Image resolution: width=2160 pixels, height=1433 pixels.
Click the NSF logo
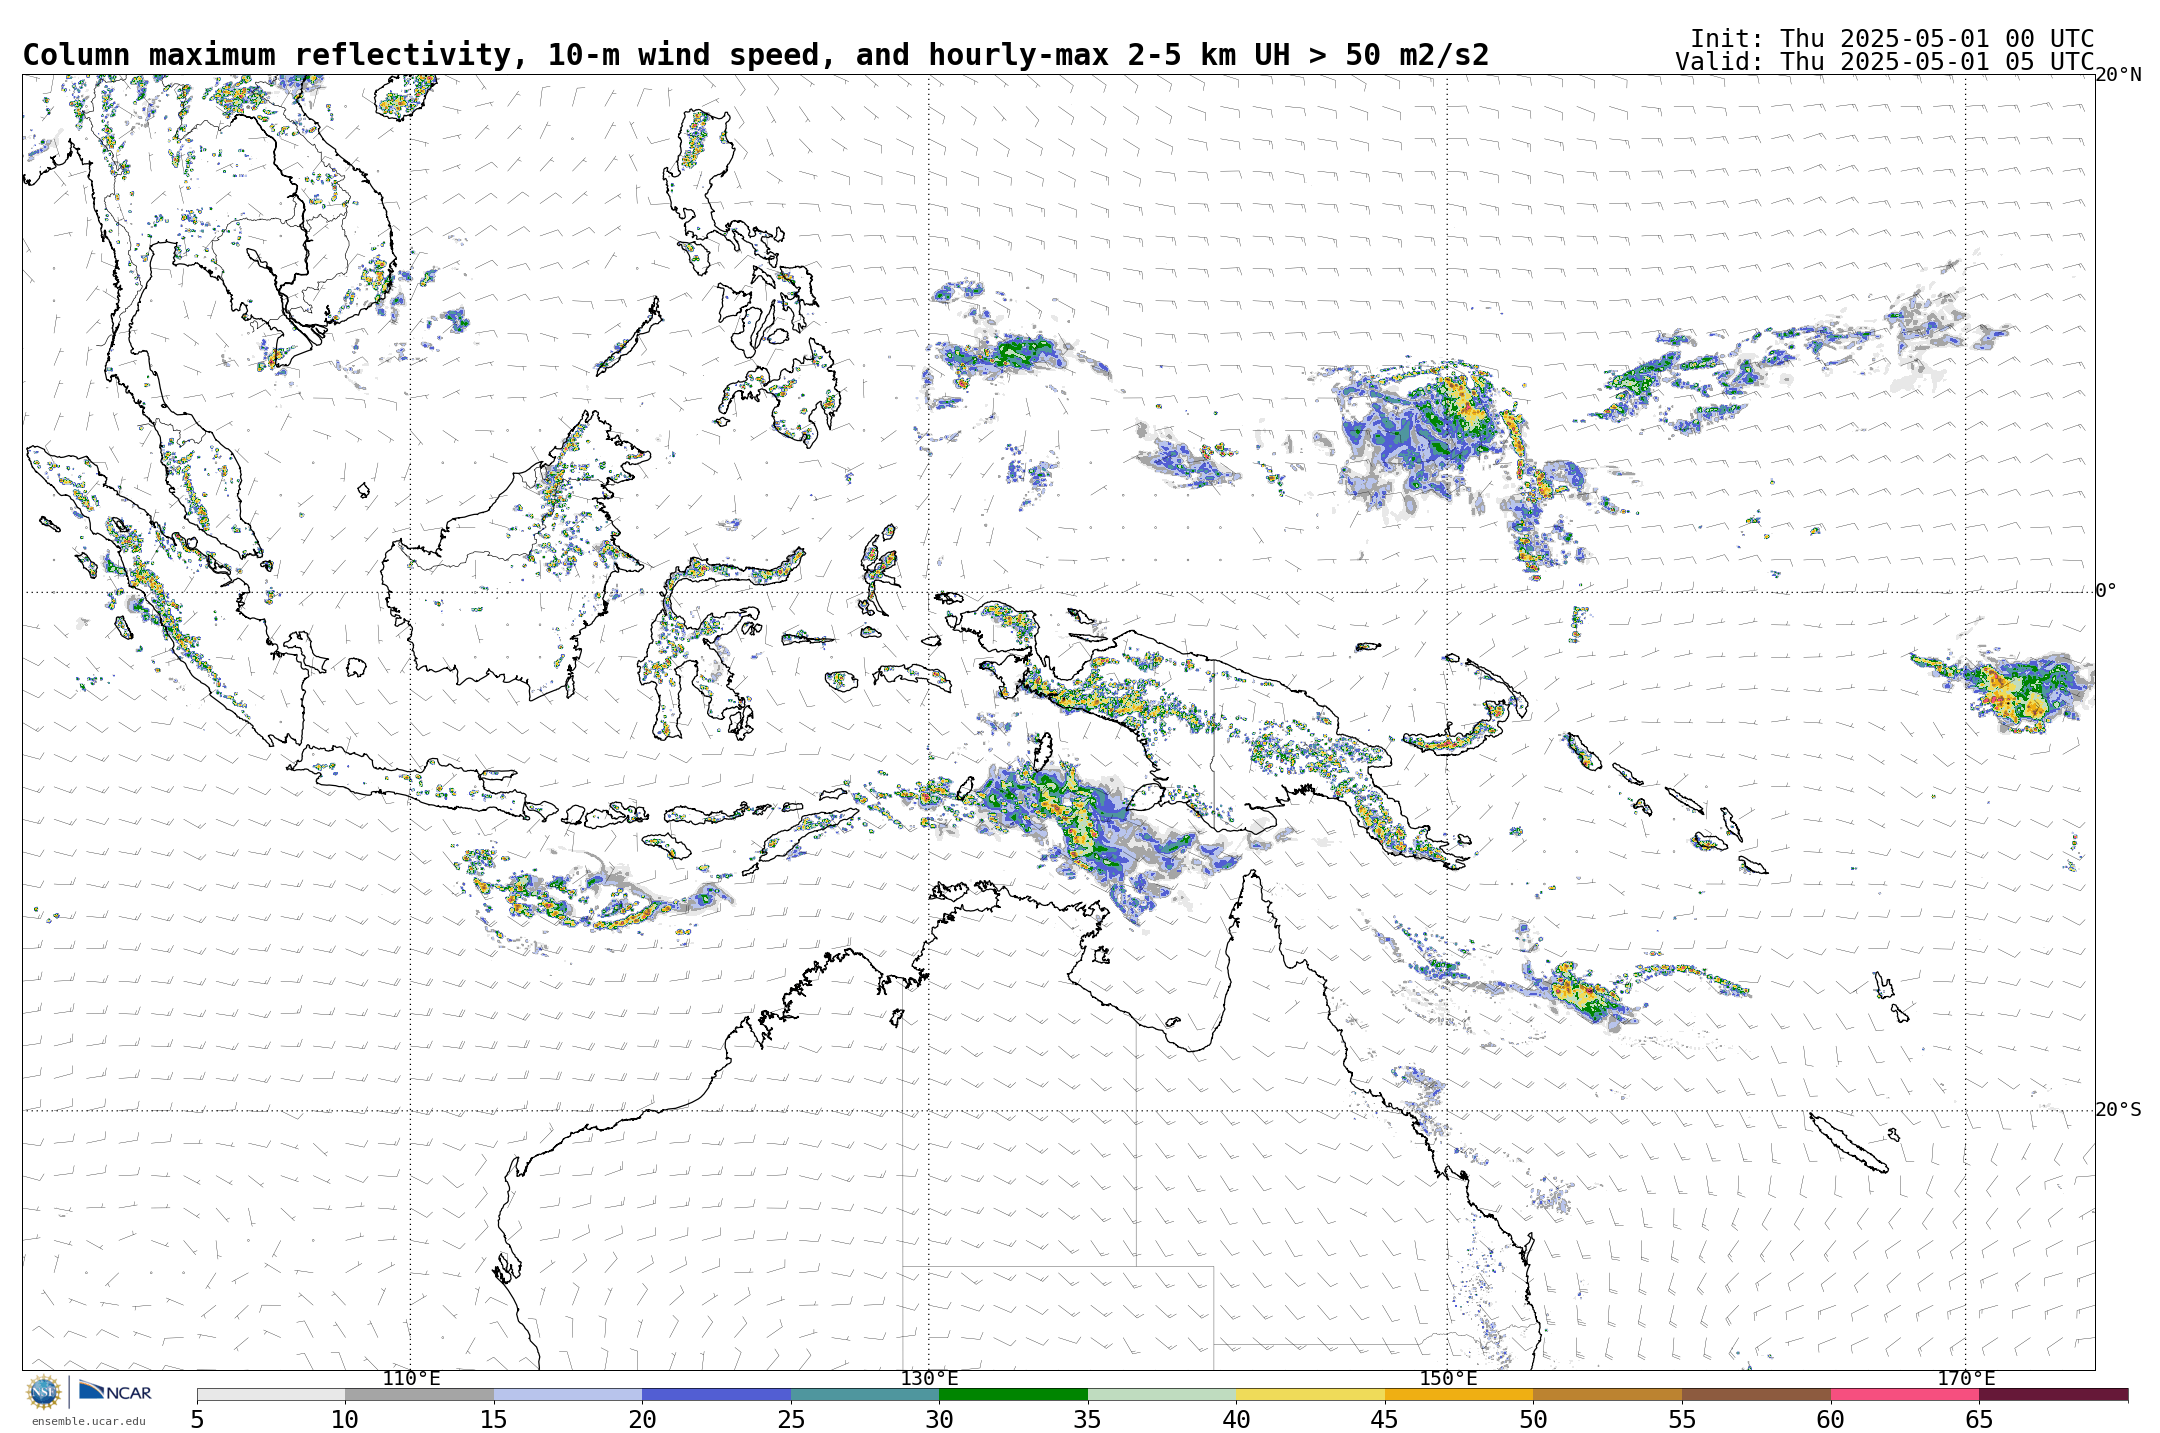point(44,1392)
